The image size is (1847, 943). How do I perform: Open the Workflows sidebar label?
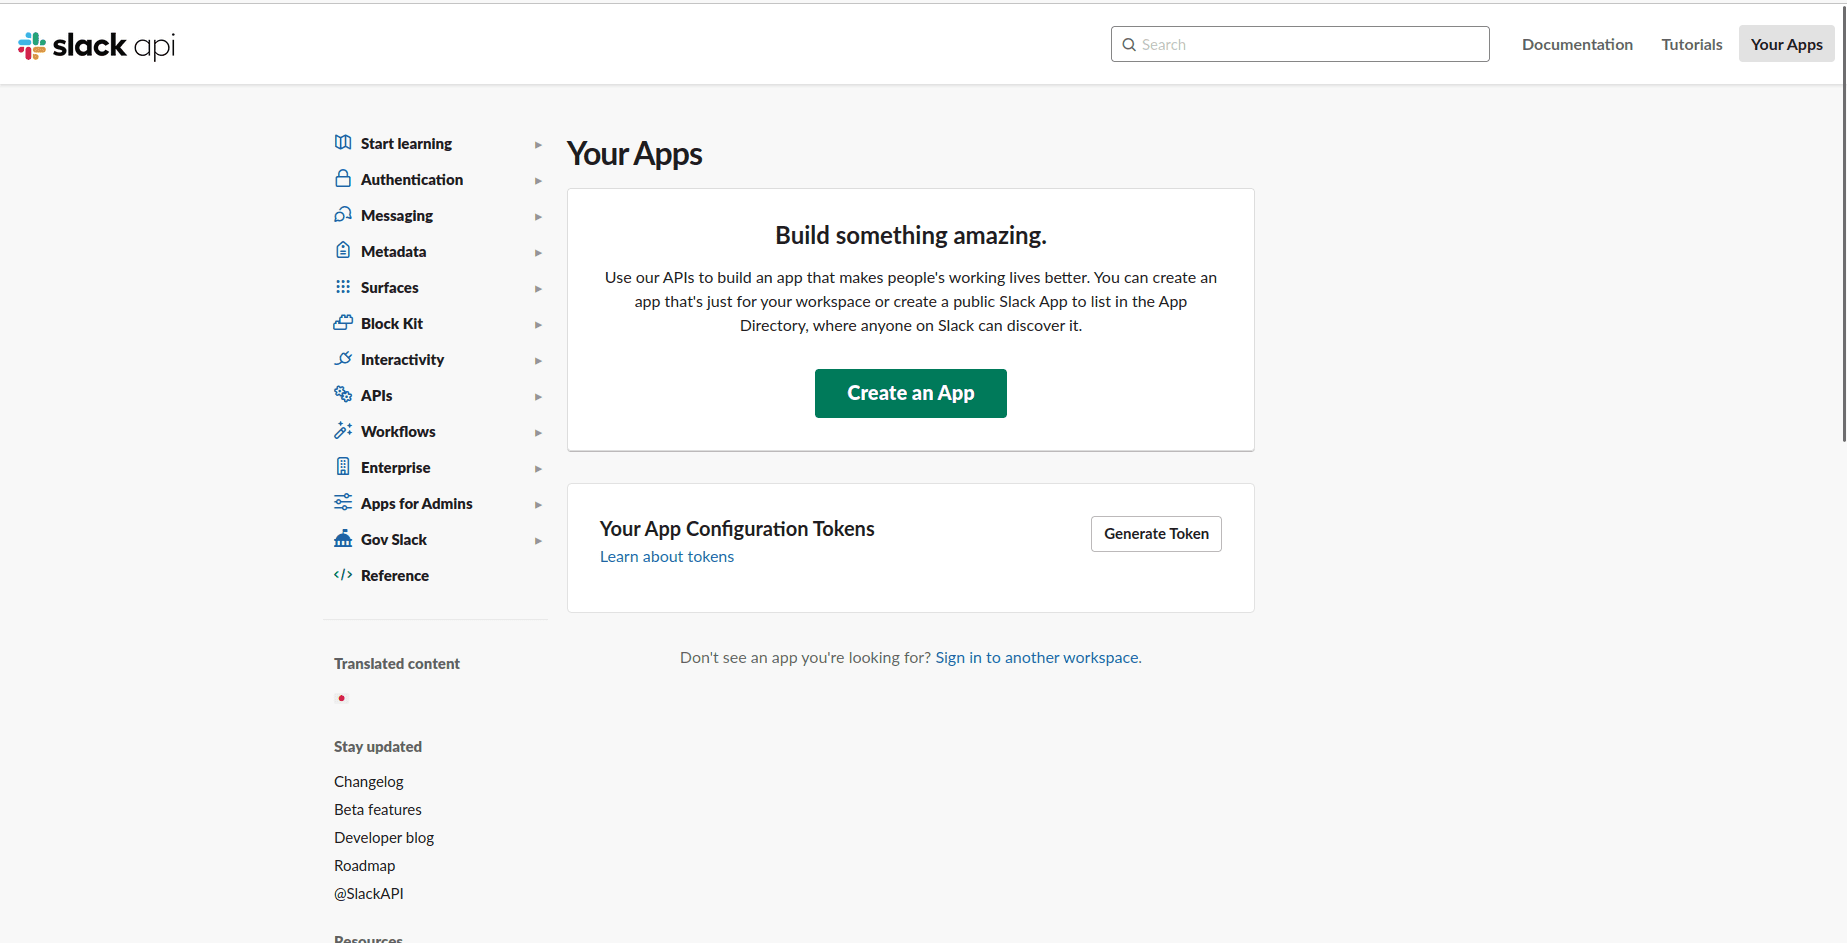(398, 432)
